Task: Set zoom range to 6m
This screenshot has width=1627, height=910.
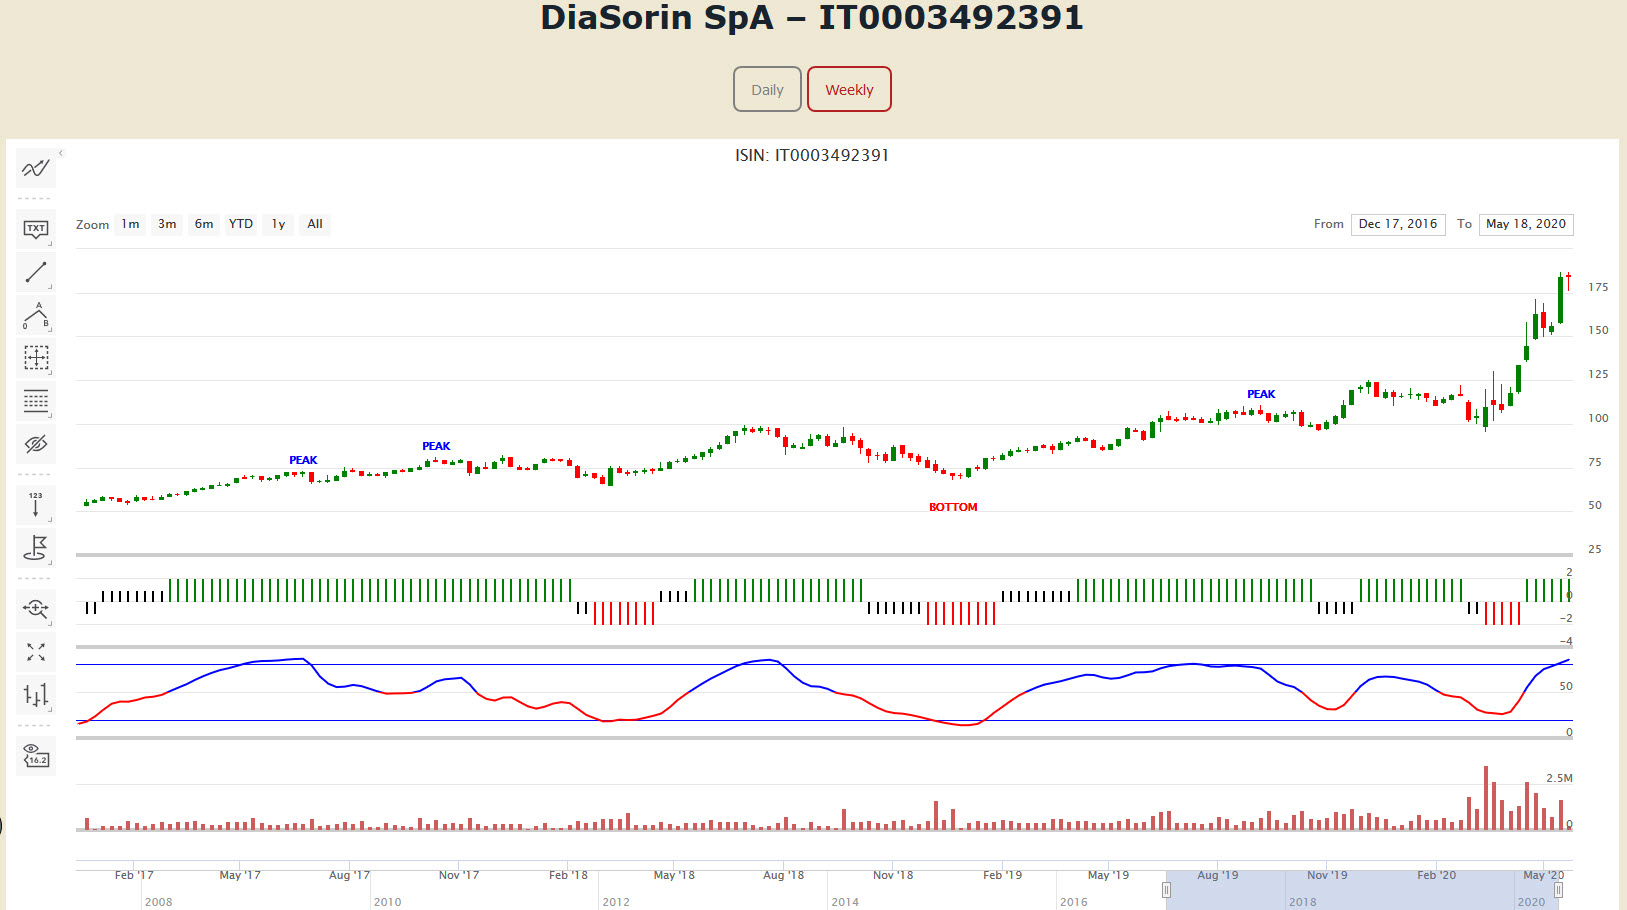Action: 204,224
